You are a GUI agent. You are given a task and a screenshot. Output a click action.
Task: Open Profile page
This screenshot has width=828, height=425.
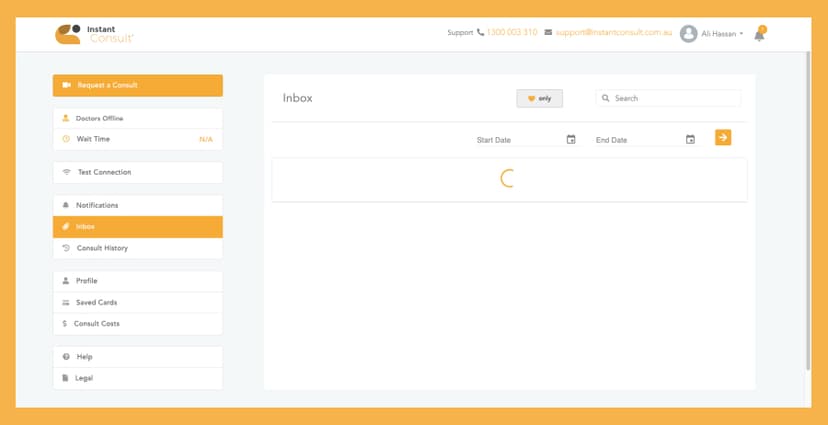[x=138, y=281]
